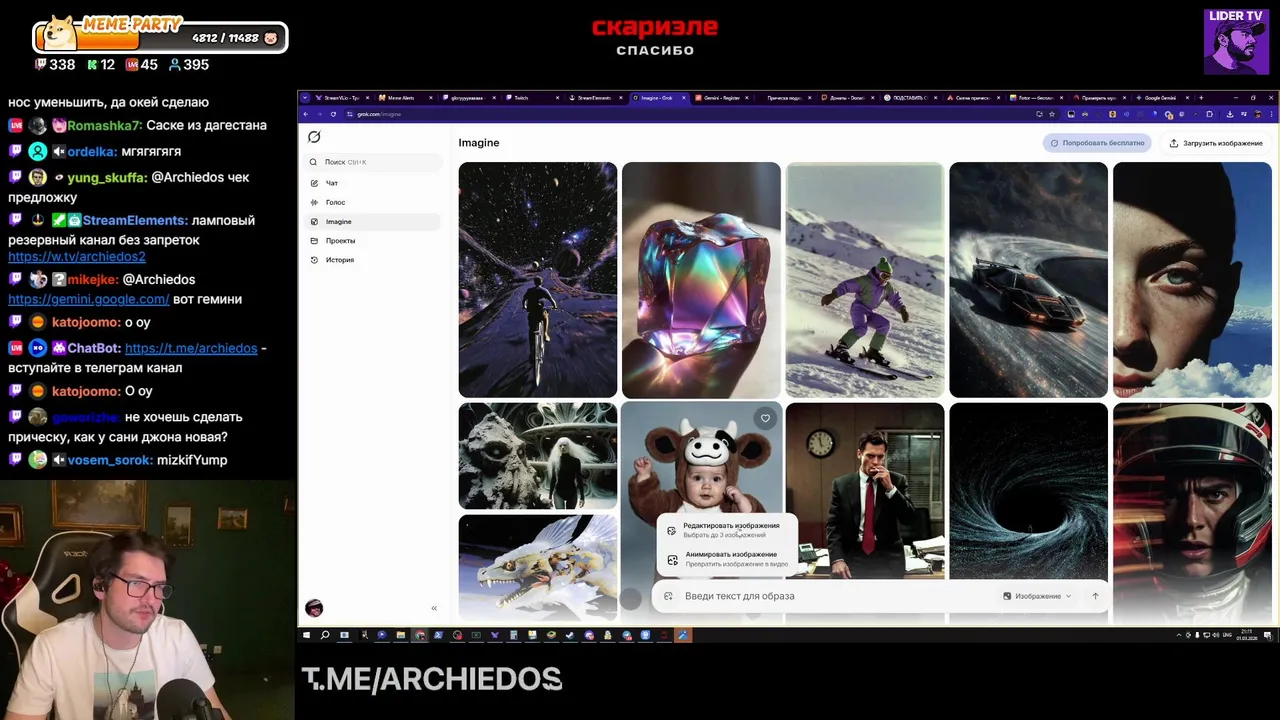Click Попробовать бесплатно button
This screenshot has height=720, width=1280.
click(1098, 143)
